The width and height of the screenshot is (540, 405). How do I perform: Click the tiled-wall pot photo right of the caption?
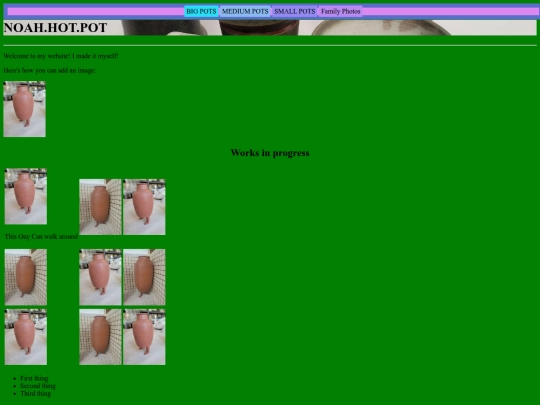point(100,207)
